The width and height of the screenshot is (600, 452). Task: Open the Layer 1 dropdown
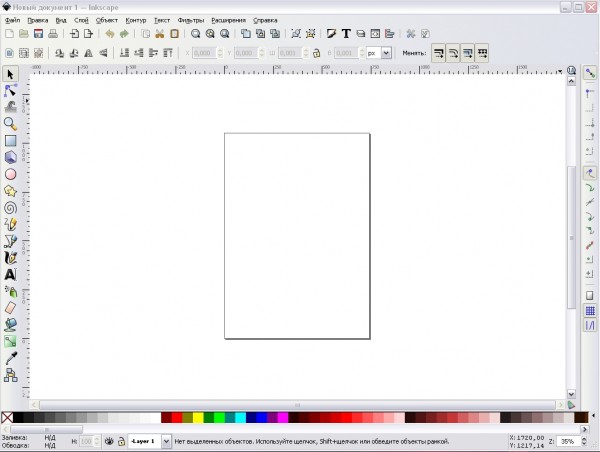(x=166, y=441)
